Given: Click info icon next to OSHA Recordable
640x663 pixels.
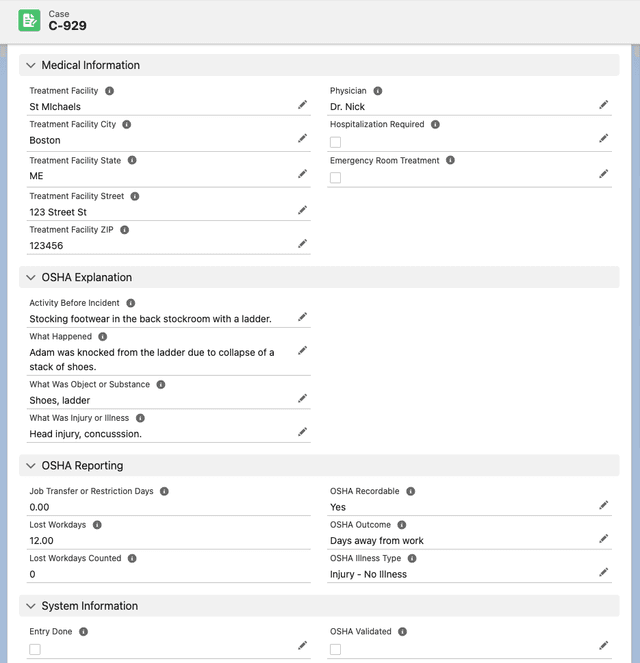Looking at the screenshot, I should [410, 492].
